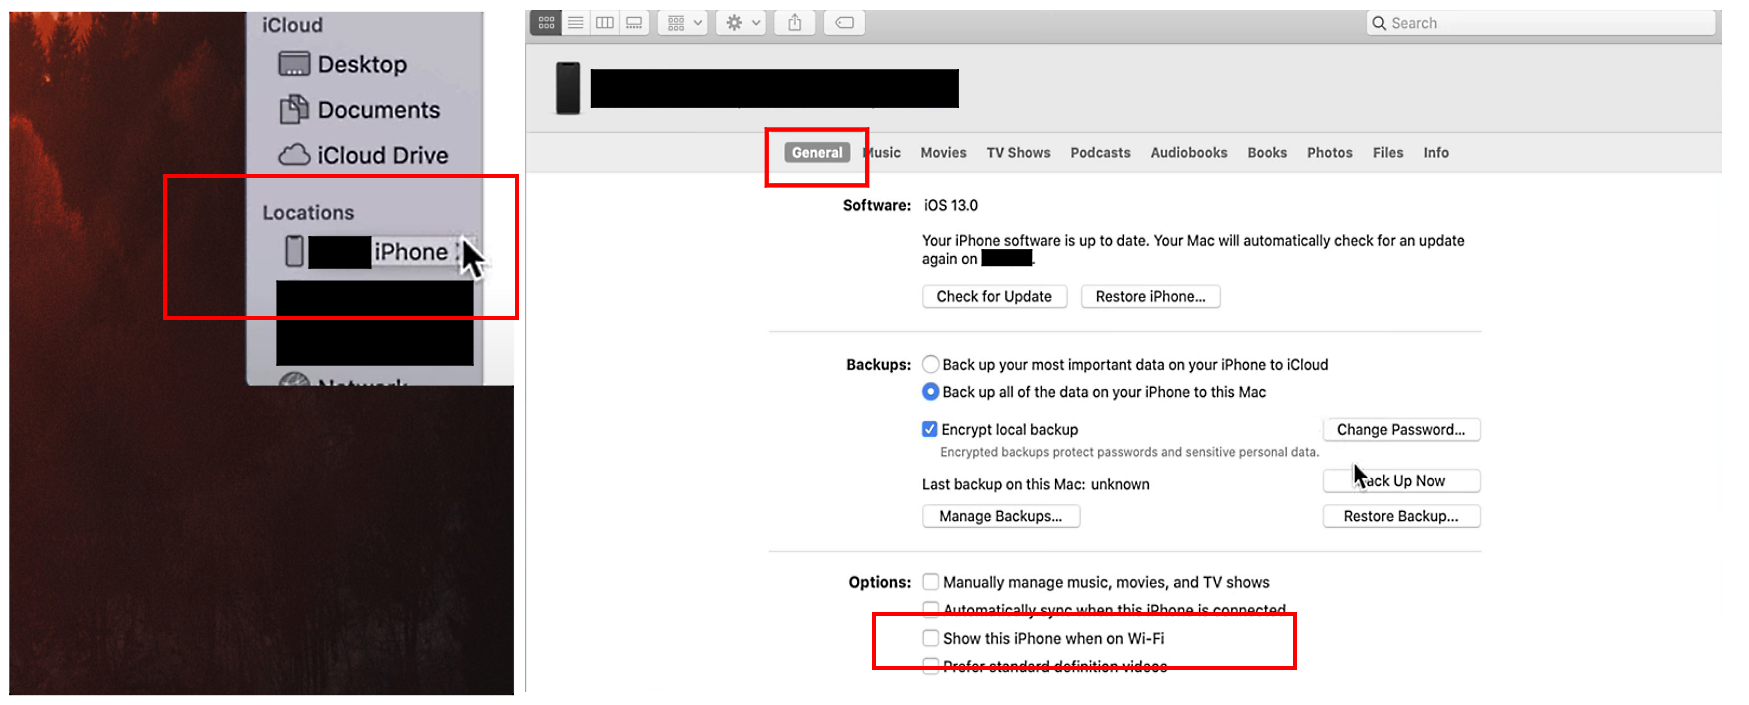Open the Books tab

pos(1267,153)
